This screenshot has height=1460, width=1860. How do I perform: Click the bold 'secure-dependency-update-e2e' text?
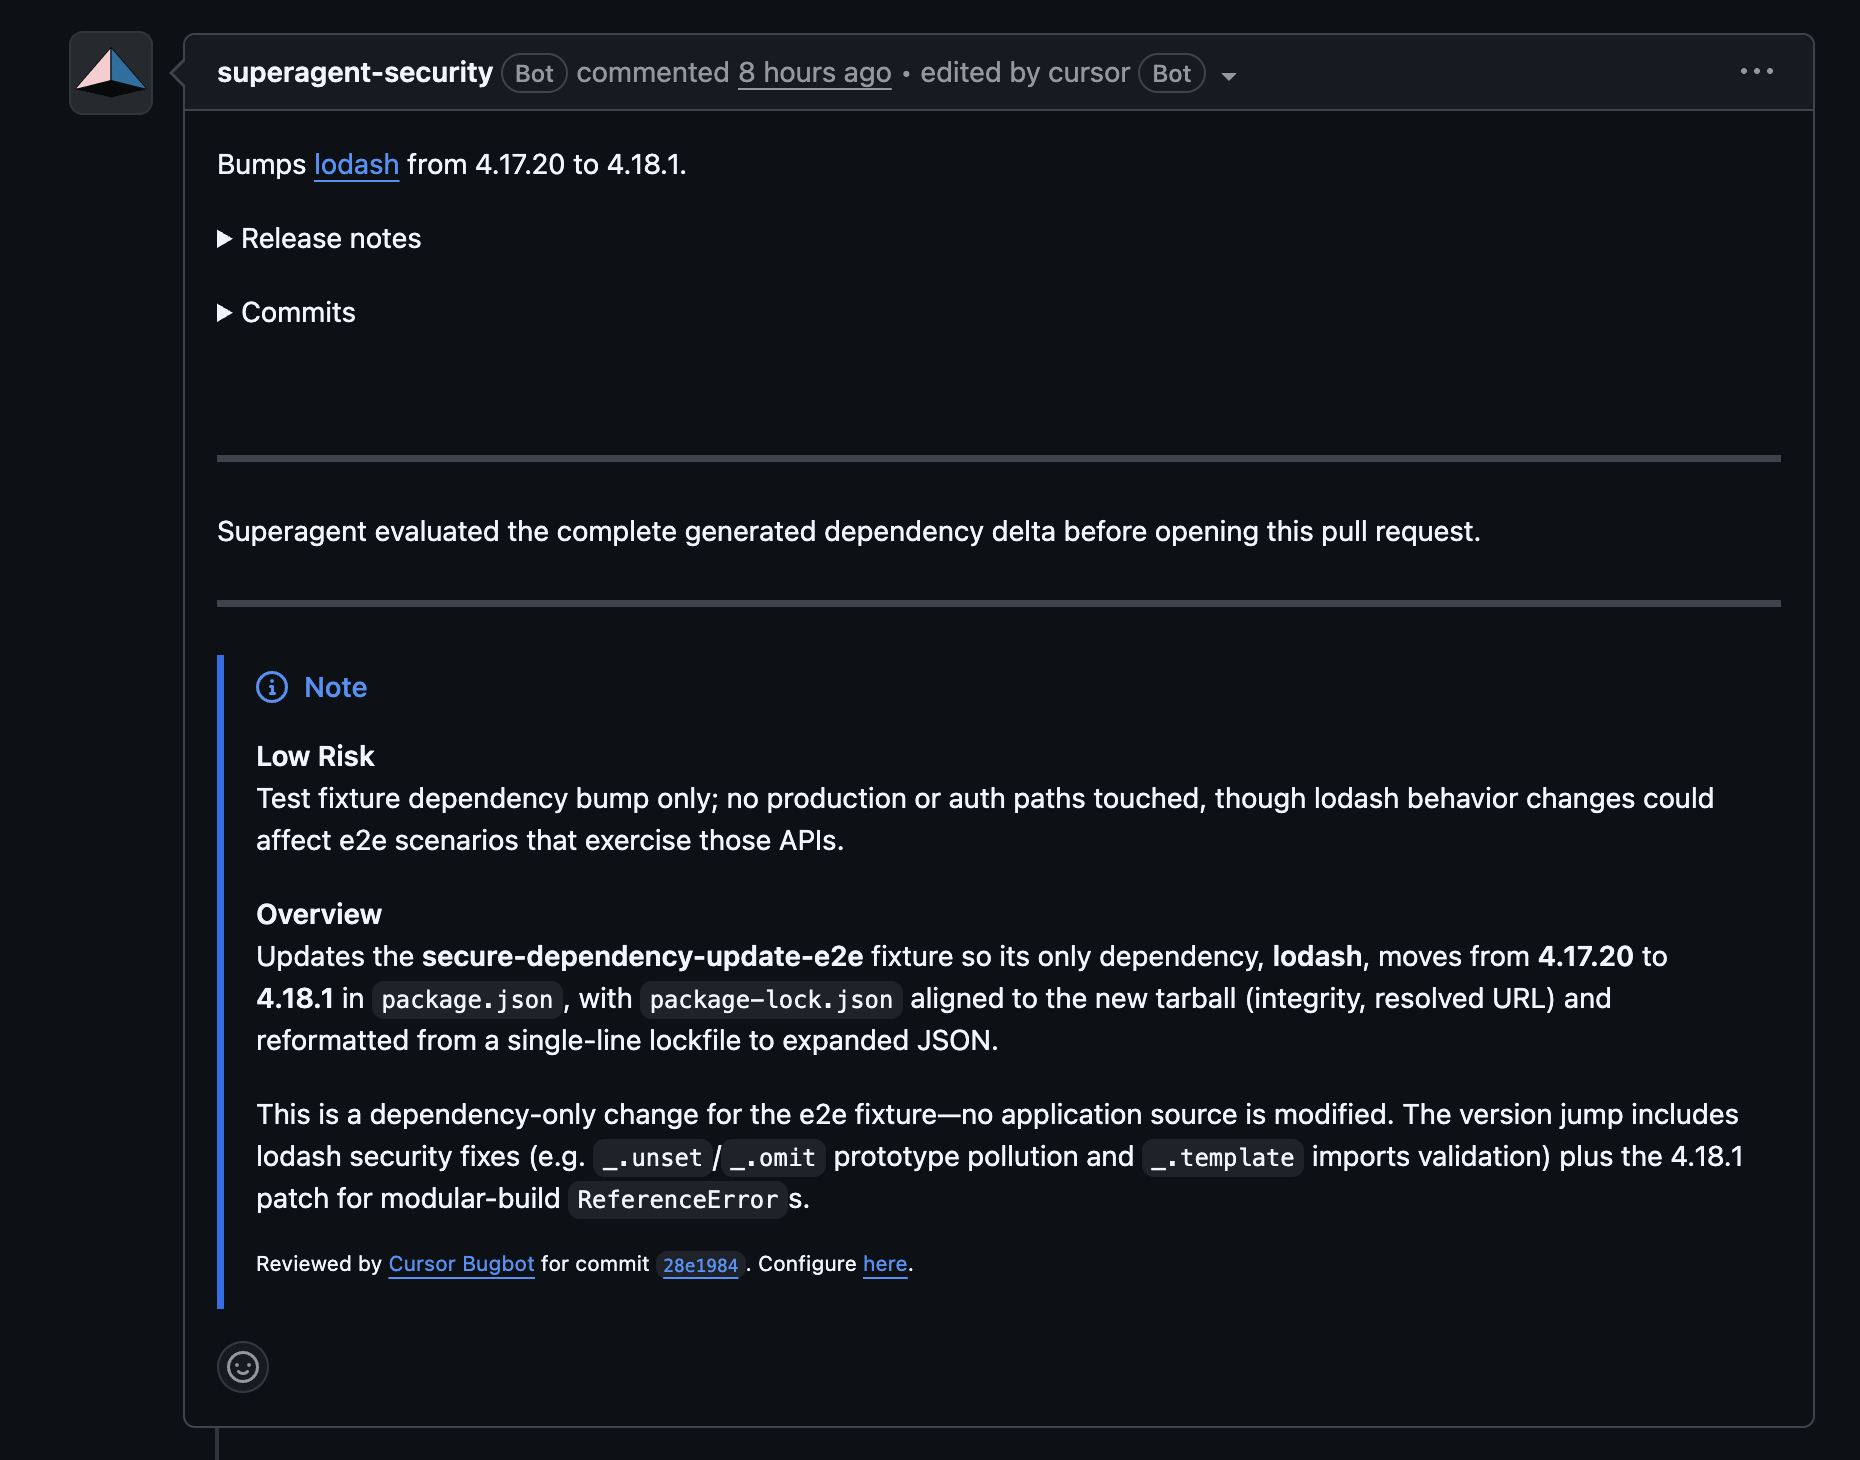642,956
